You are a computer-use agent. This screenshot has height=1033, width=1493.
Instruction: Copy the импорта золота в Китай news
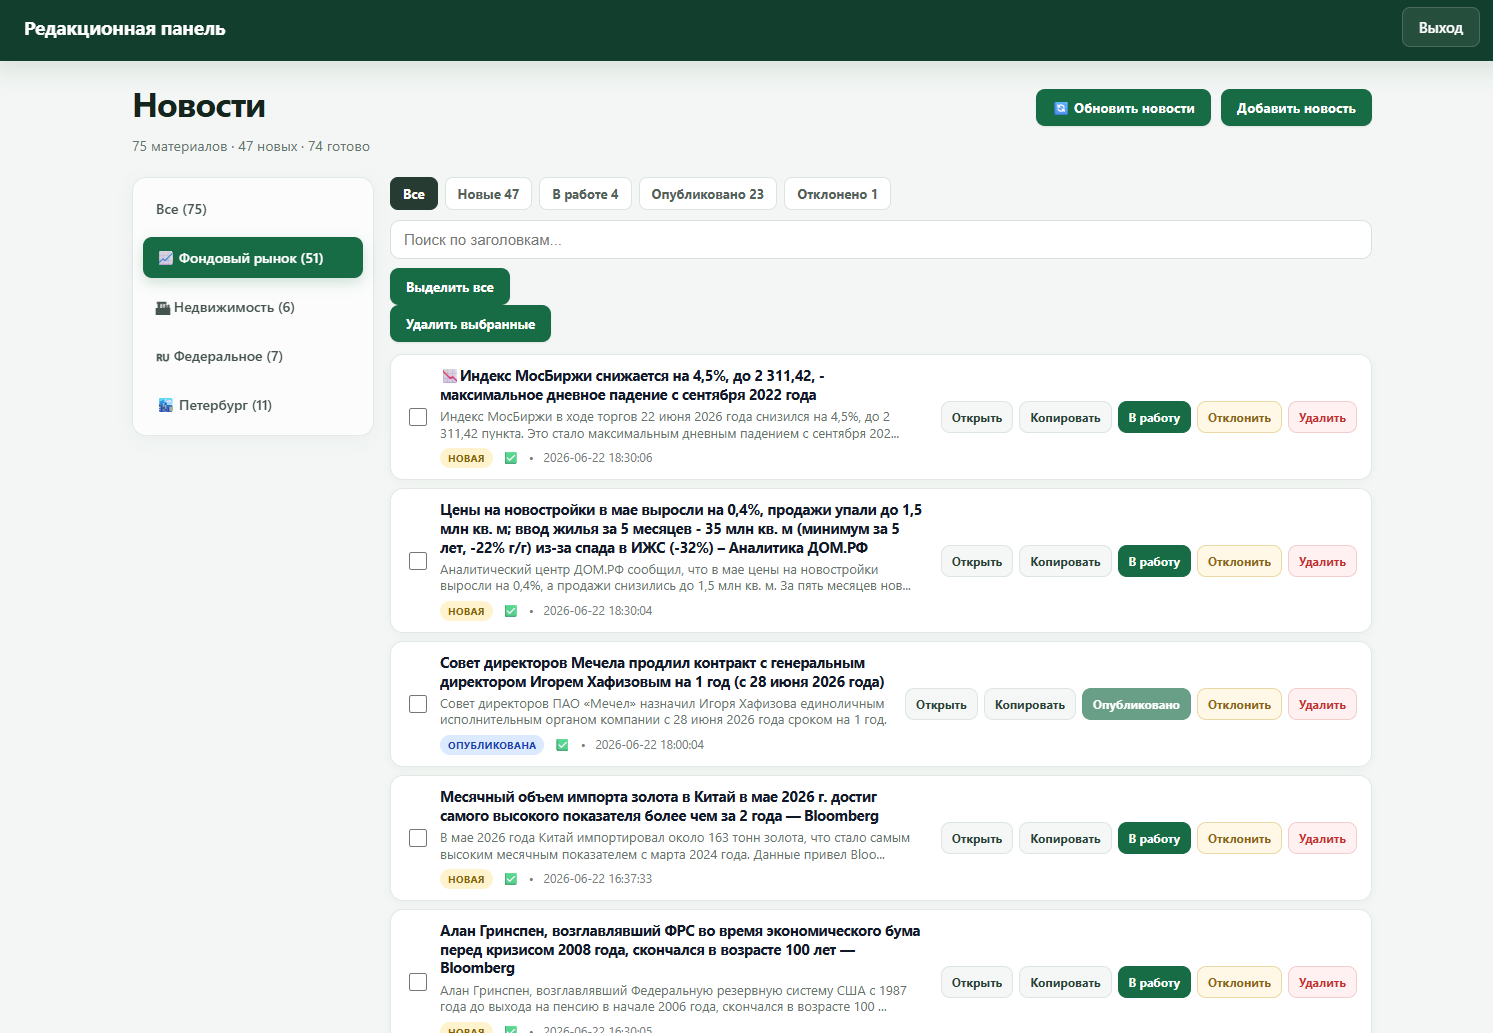[1065, 838]
